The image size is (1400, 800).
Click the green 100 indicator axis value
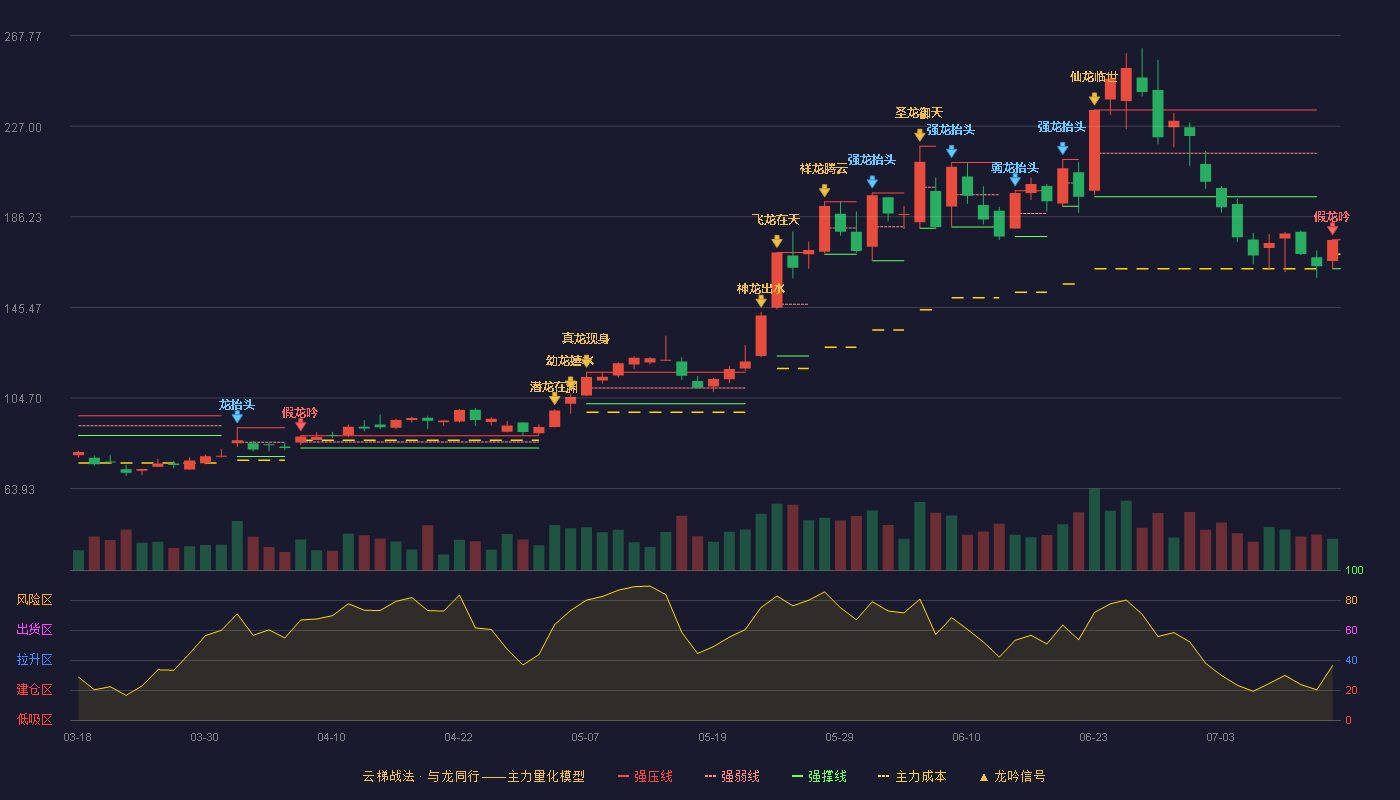(x=1354, y=571)
